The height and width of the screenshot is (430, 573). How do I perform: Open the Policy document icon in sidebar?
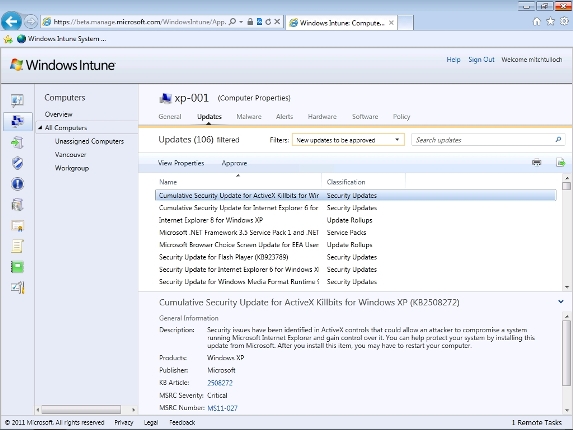(x=17, y=246)
